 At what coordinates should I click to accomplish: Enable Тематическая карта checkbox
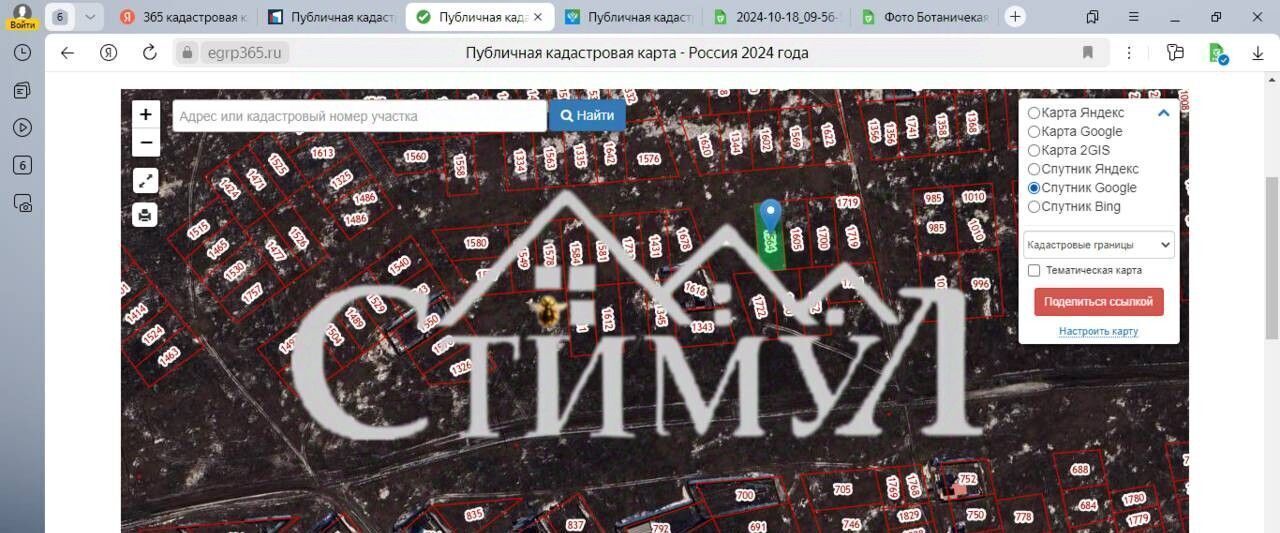pos(1034,270)
